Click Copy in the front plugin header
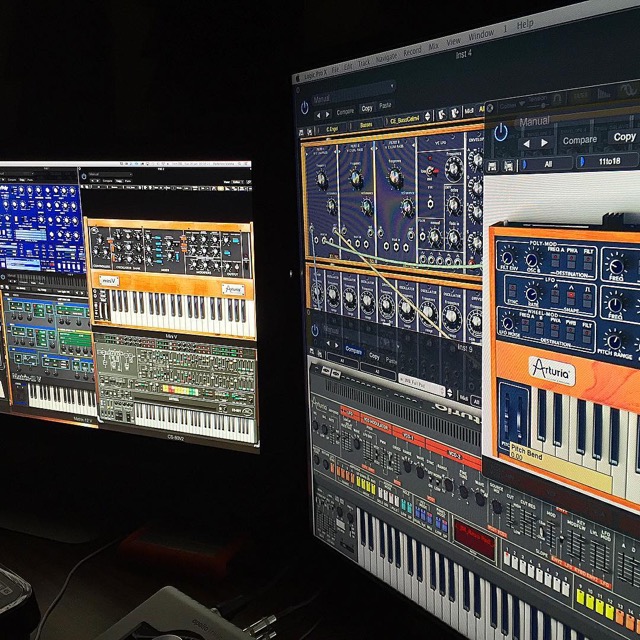Image resolution: width=640 pixels, height=640 pixels. pyautogui.click(x=624, y=136)
